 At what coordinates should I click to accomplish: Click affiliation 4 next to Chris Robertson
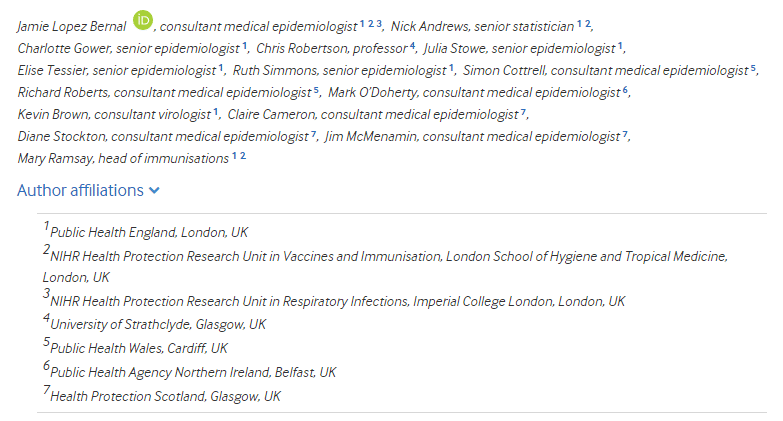[412, 45]
